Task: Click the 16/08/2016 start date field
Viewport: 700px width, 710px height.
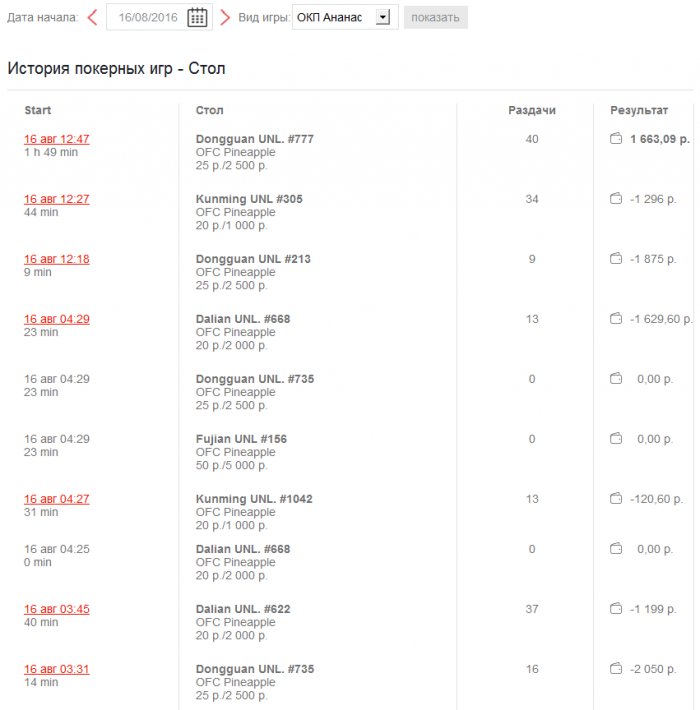Action: (x=159, y=17)
